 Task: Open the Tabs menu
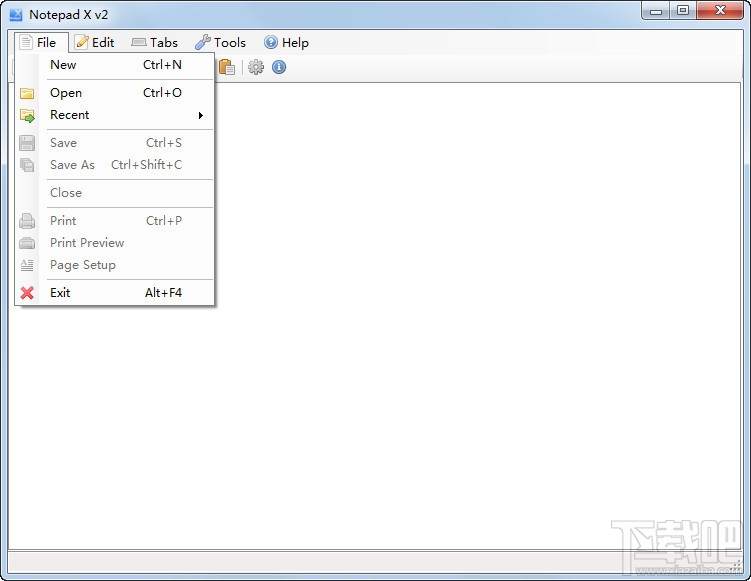point(154,43)
